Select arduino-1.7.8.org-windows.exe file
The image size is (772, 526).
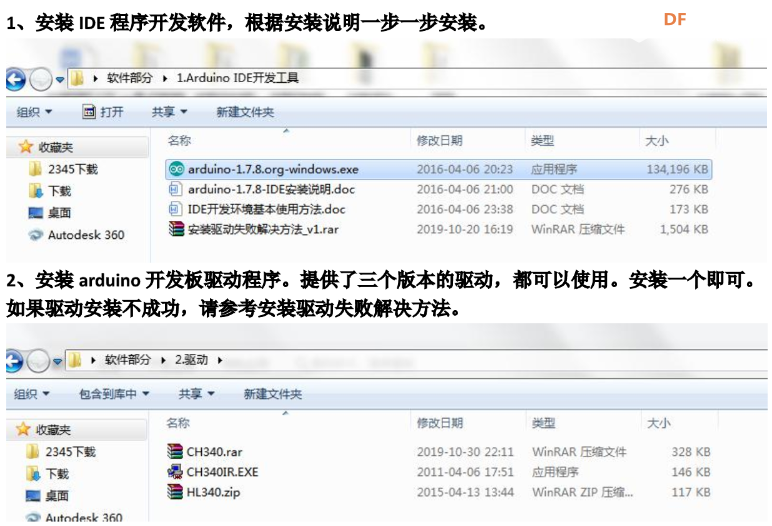(438, 169)
